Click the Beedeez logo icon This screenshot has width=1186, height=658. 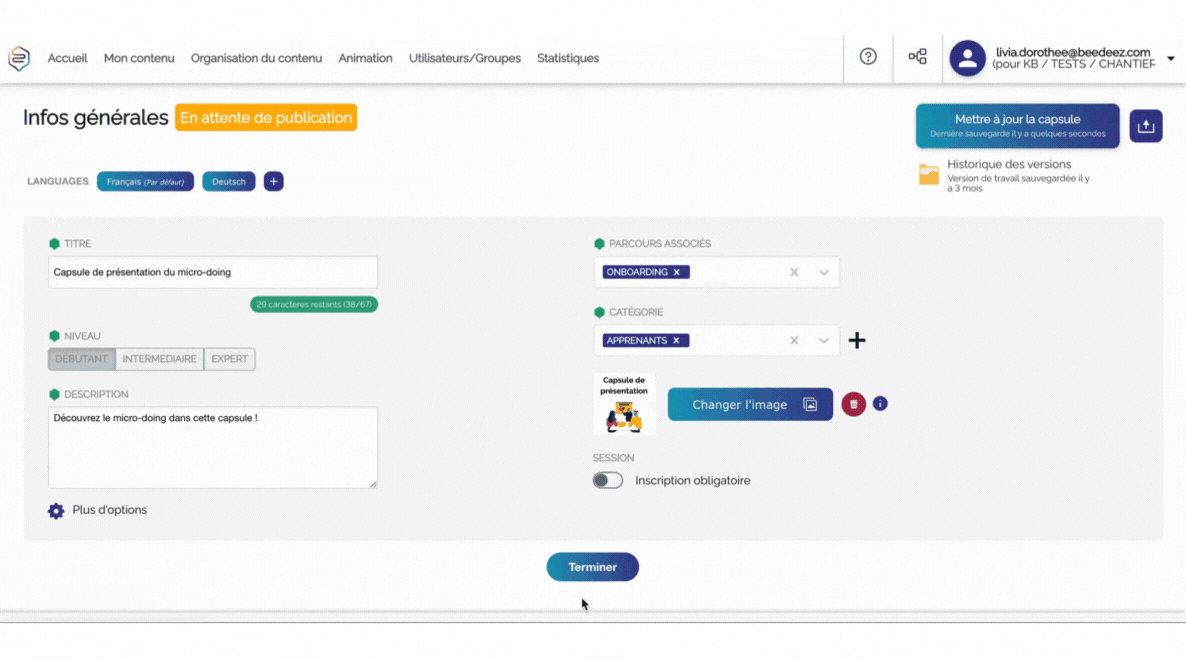pyautogui.click(x=19, y=58)
